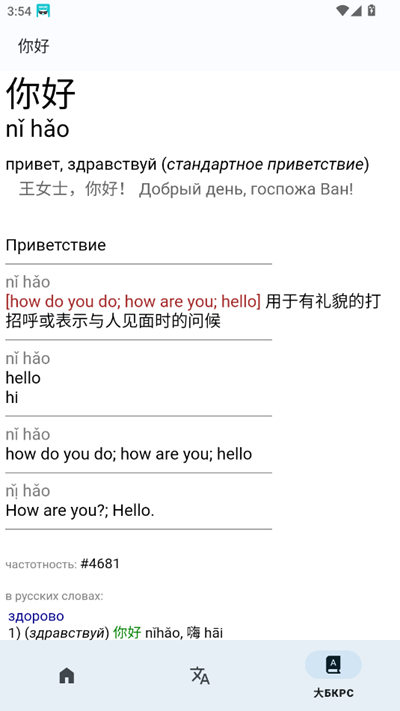The height and width of the screenshot is (711, 400).
Task: Open the здорово word link
Action: tap(36, 616)
